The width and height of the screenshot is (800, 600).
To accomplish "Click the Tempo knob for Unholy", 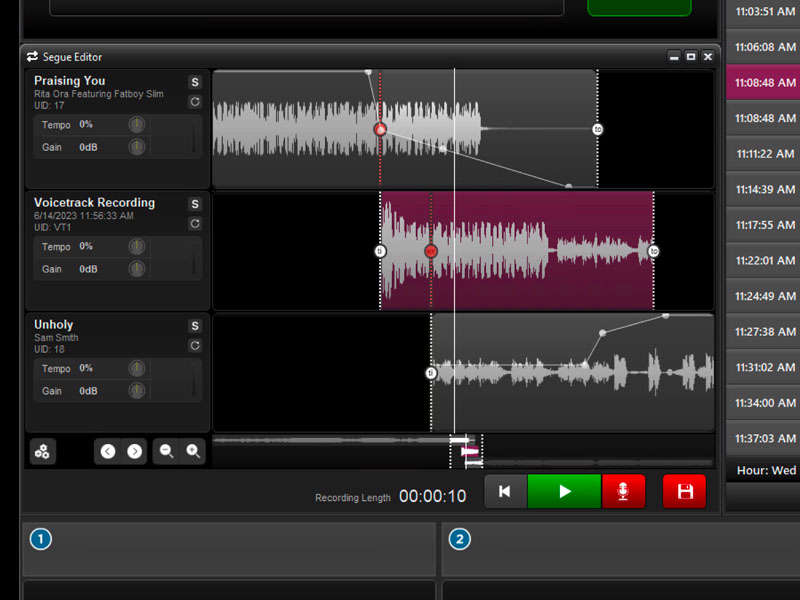I will coord(137,368).
